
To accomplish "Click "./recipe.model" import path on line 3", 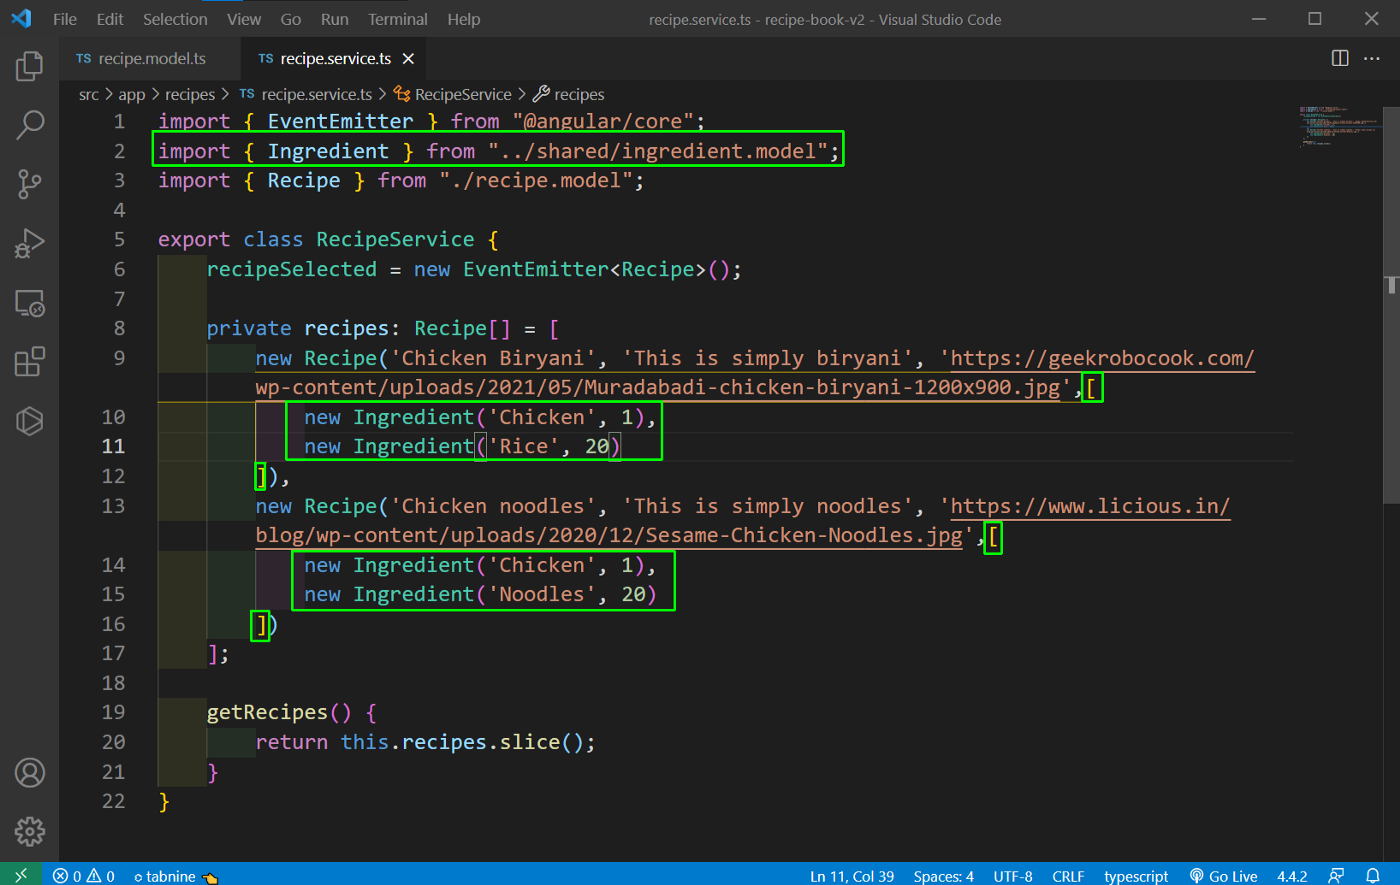I will pos(536,181).
